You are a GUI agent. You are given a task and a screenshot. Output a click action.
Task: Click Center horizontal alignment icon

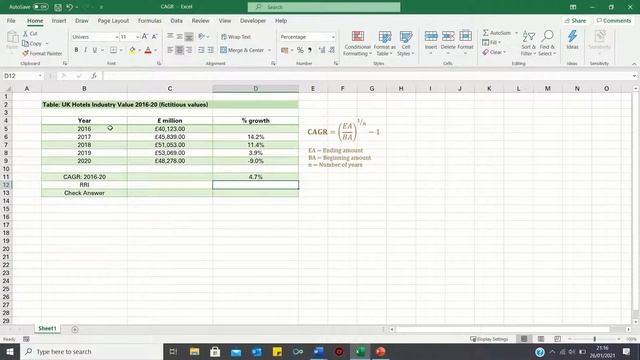180,50
